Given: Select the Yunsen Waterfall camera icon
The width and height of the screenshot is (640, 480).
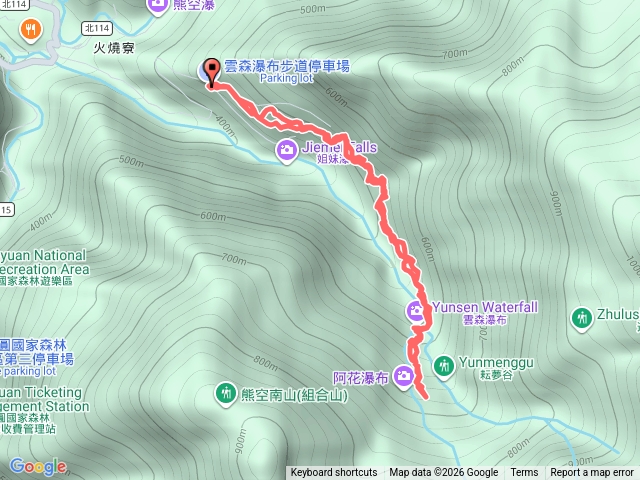Looking at the screenshot, I should click(x=415, y=311).
